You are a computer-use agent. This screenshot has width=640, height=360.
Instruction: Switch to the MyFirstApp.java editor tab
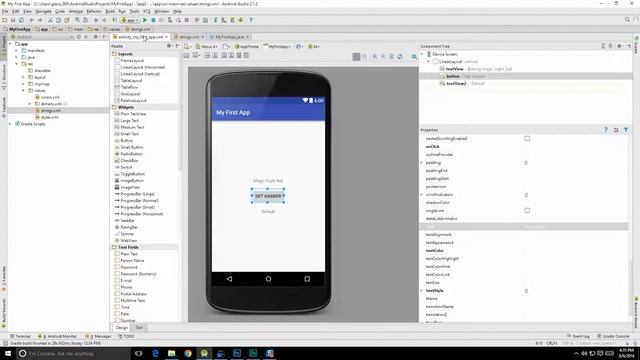229,37
